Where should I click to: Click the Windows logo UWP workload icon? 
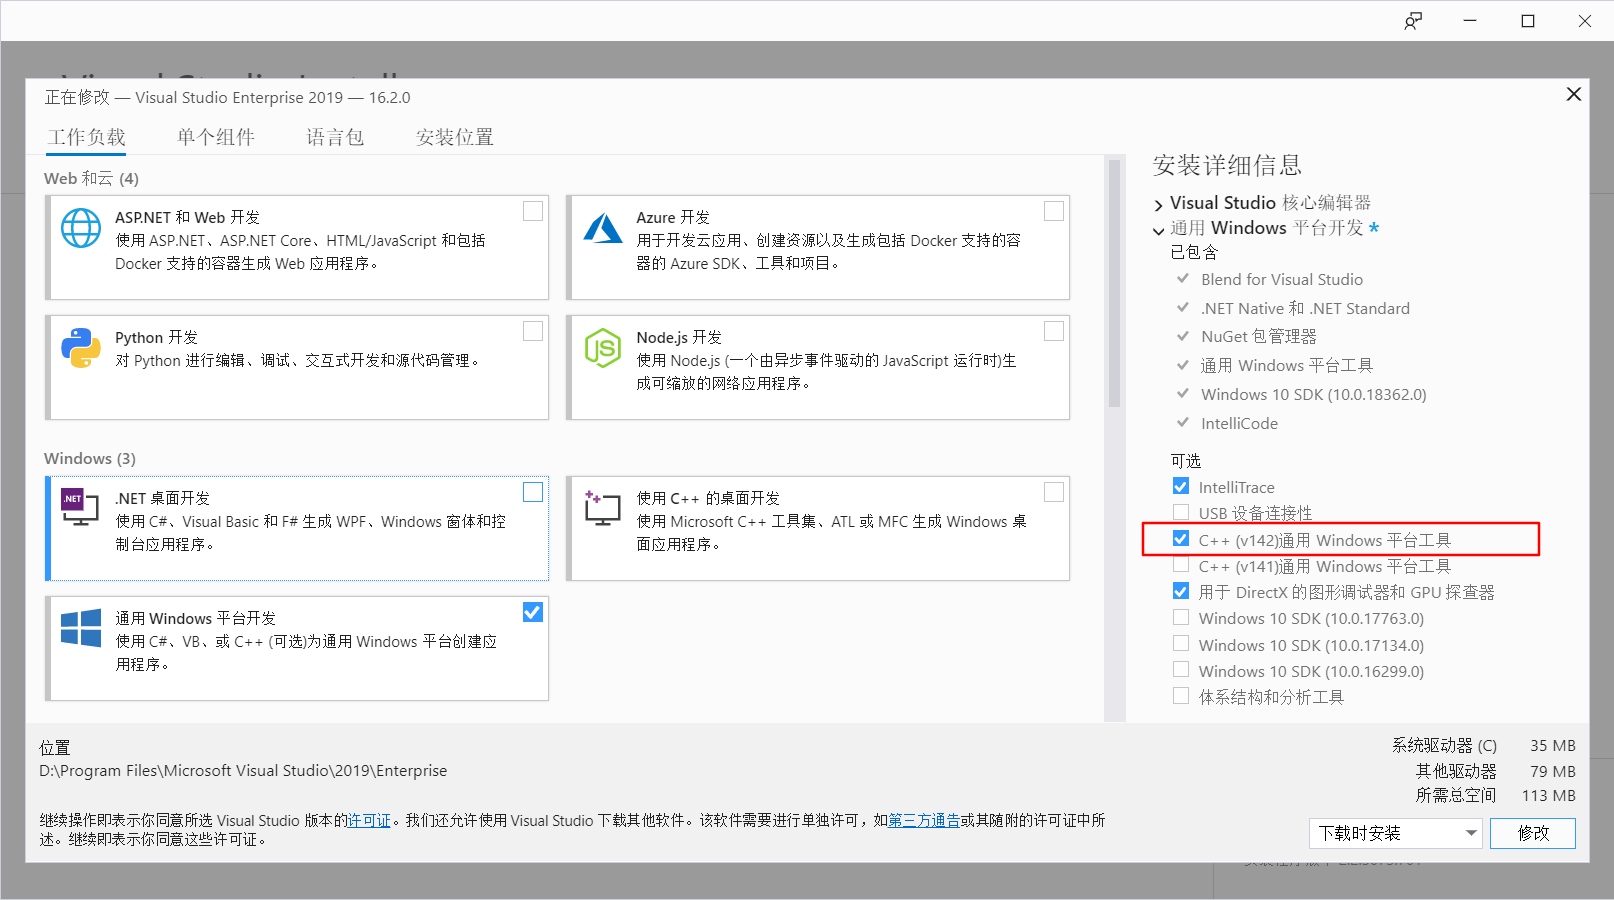tap(81, 628)
